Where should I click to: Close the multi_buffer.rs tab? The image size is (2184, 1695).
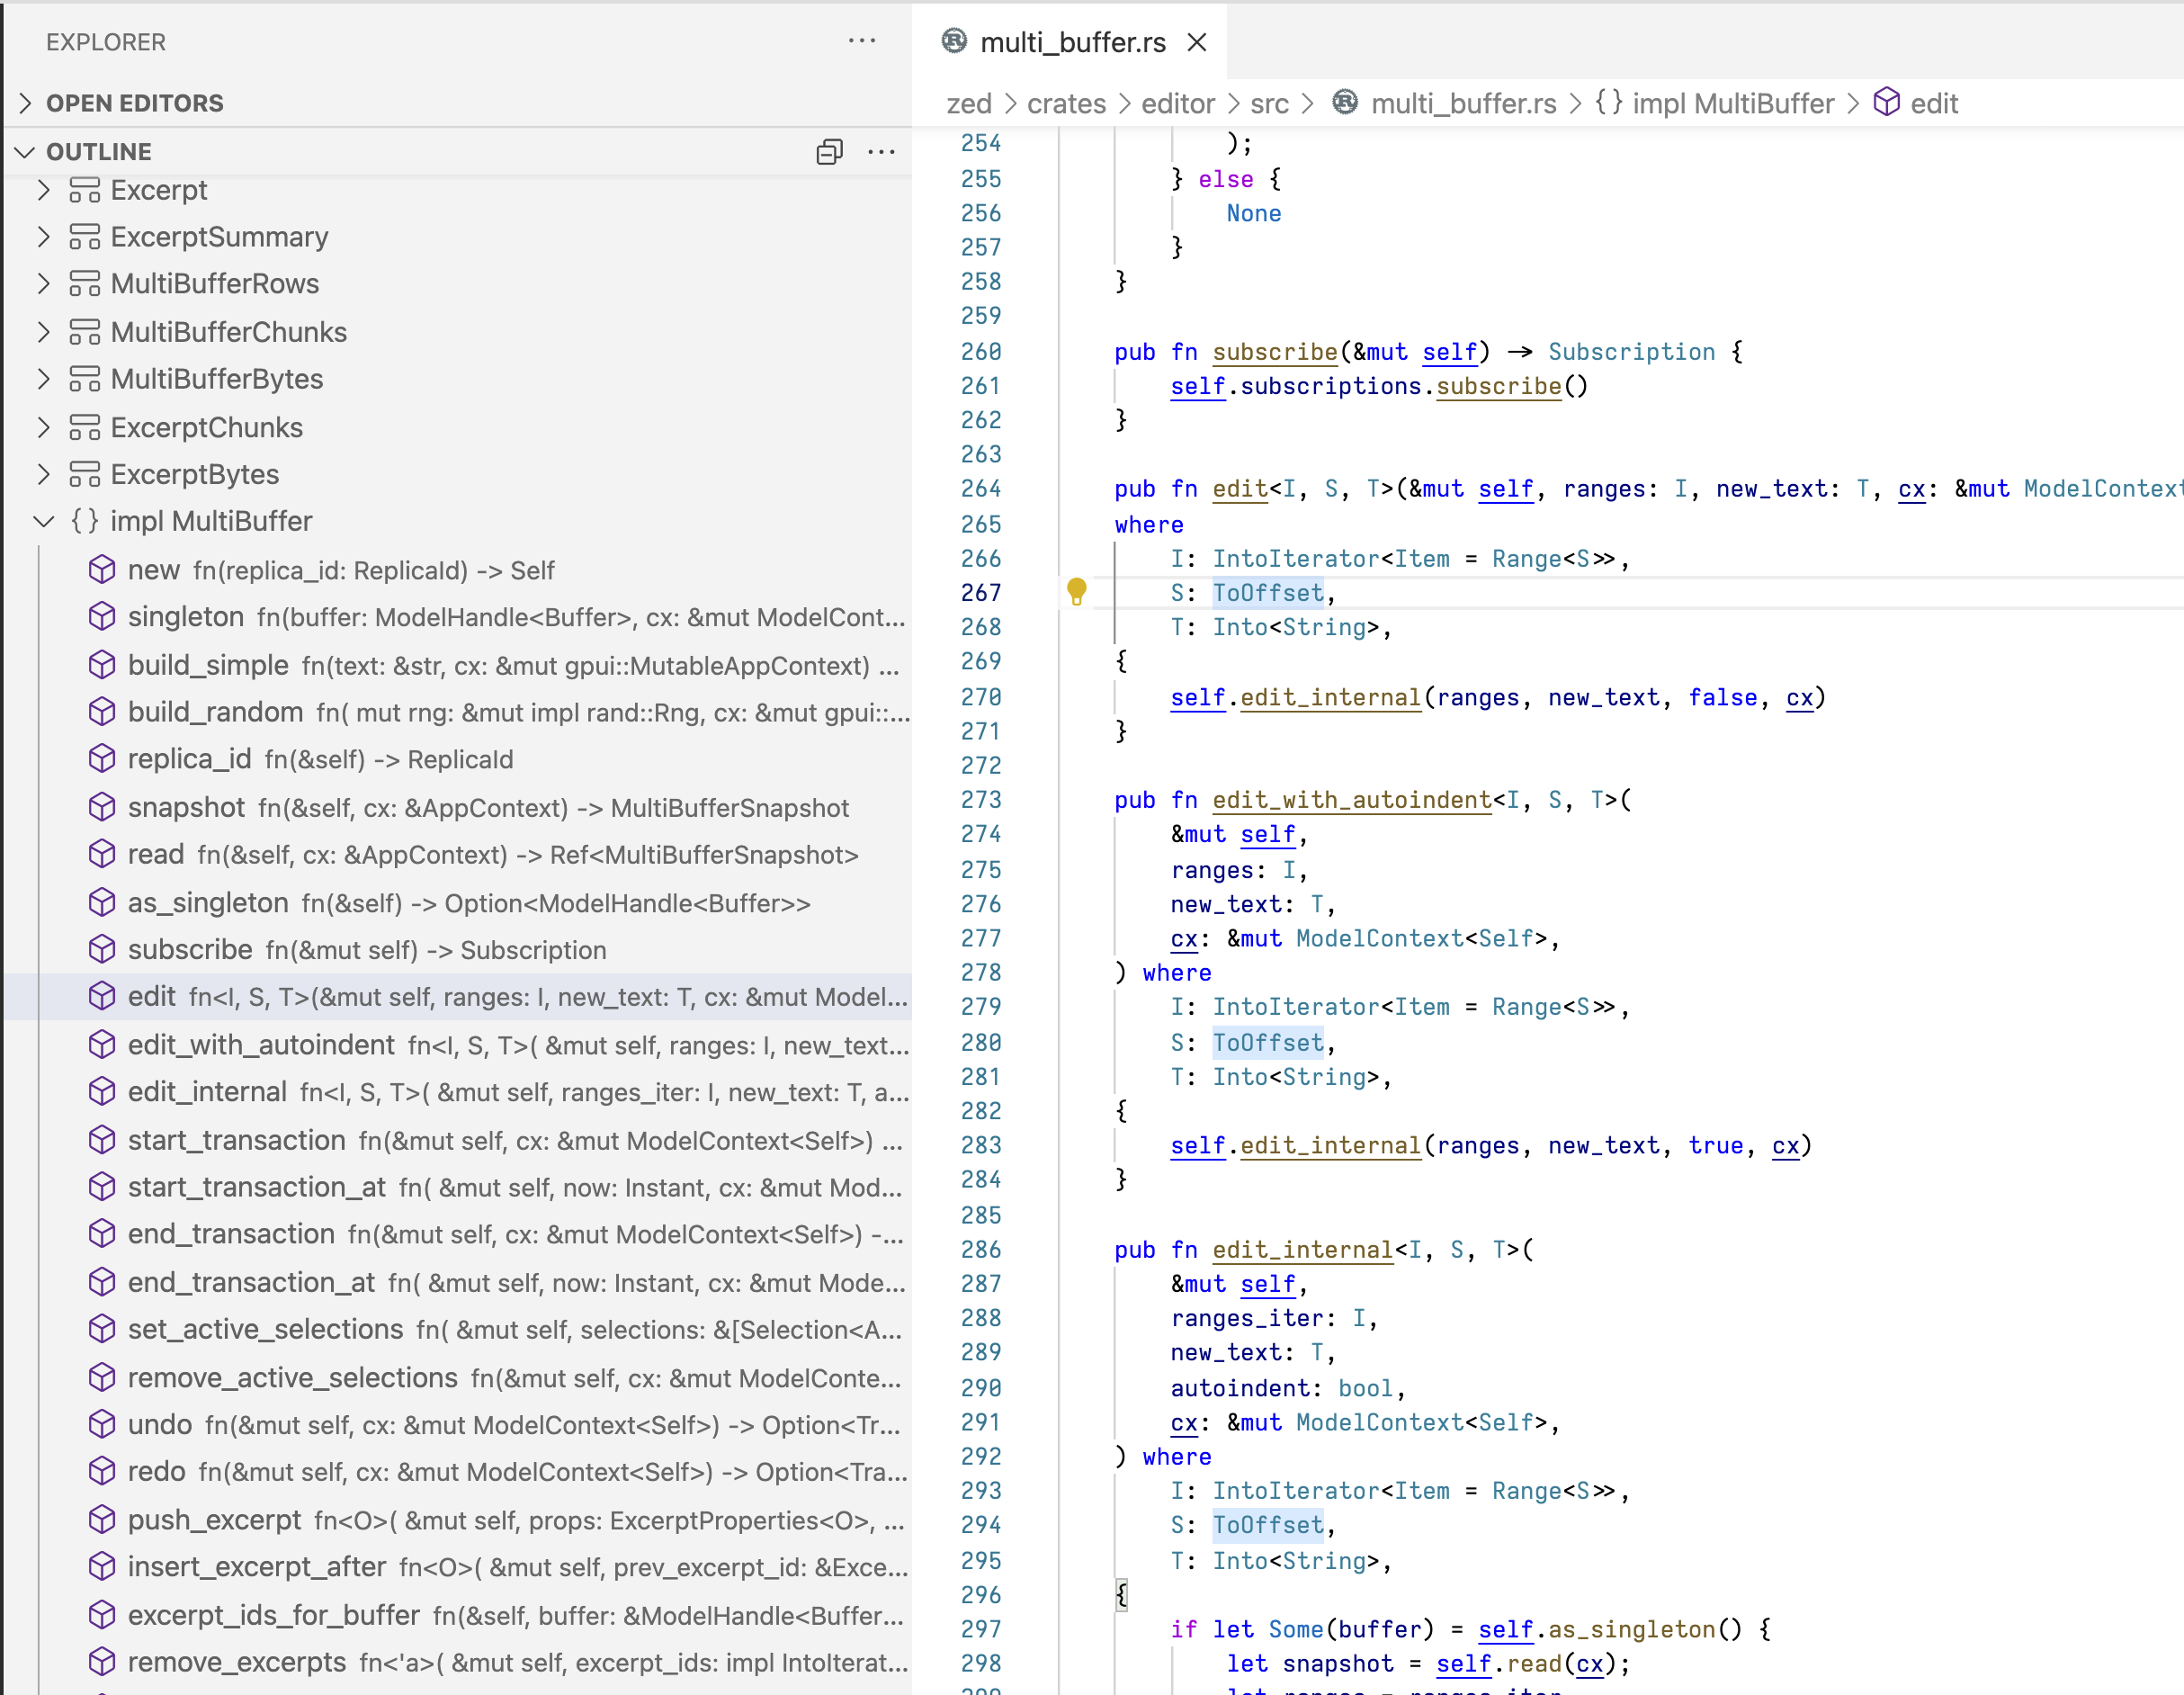point(1197,42)
